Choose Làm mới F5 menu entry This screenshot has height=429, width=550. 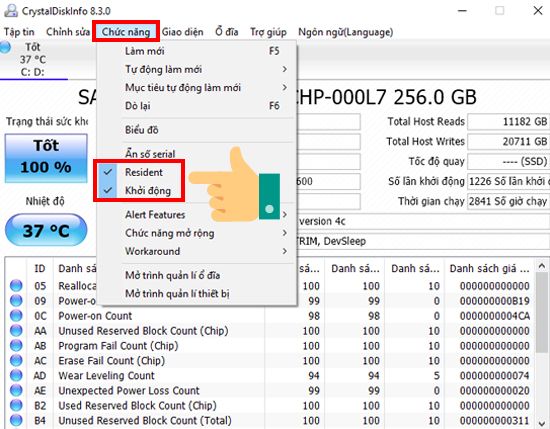[196, 51]
